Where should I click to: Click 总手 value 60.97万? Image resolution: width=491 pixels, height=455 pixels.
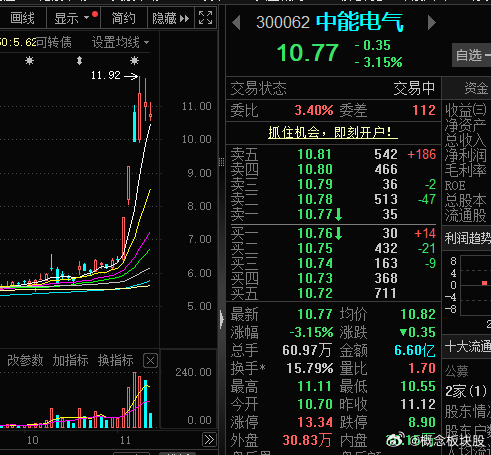tap(307, 350)
